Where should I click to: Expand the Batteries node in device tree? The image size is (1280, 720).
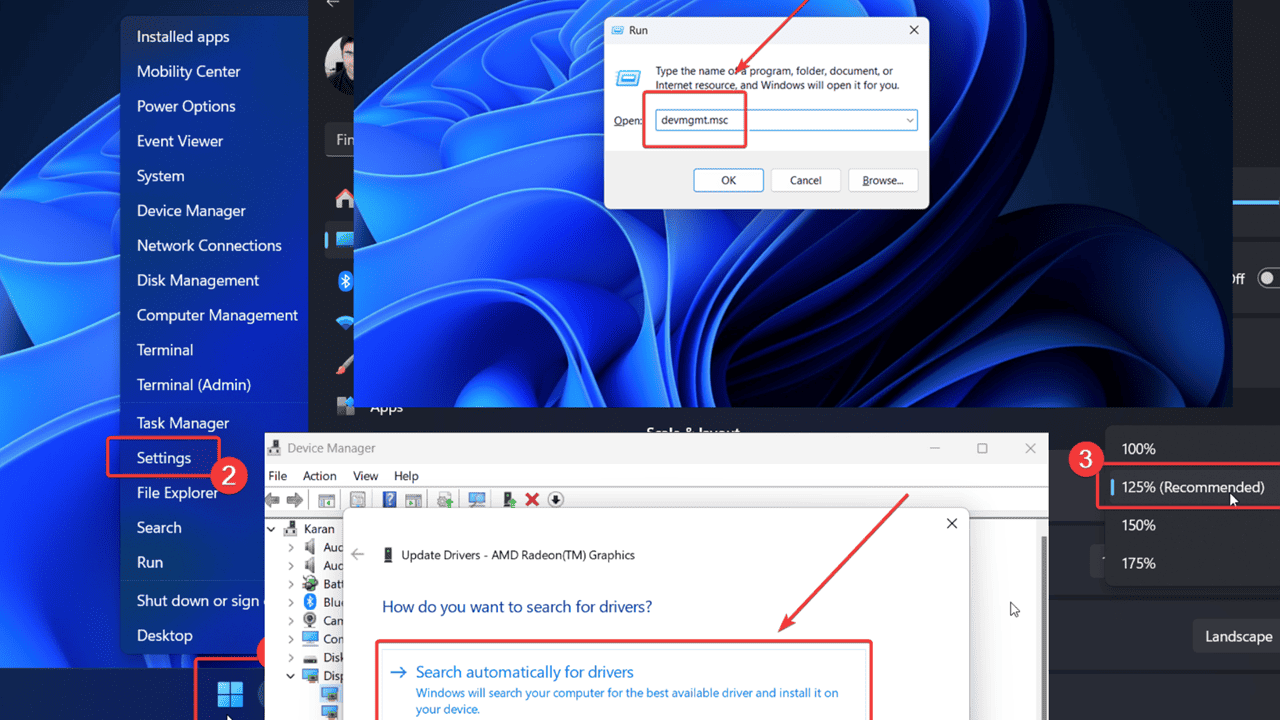point(291,584)
